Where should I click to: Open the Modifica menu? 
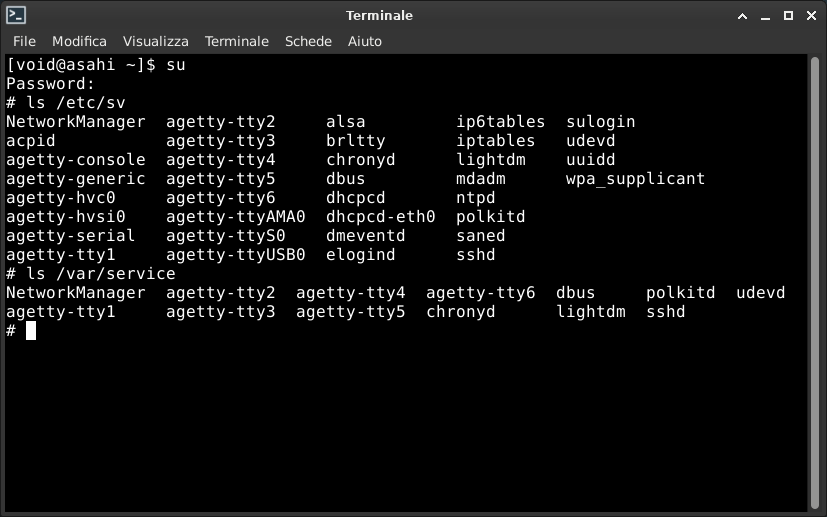79,41
